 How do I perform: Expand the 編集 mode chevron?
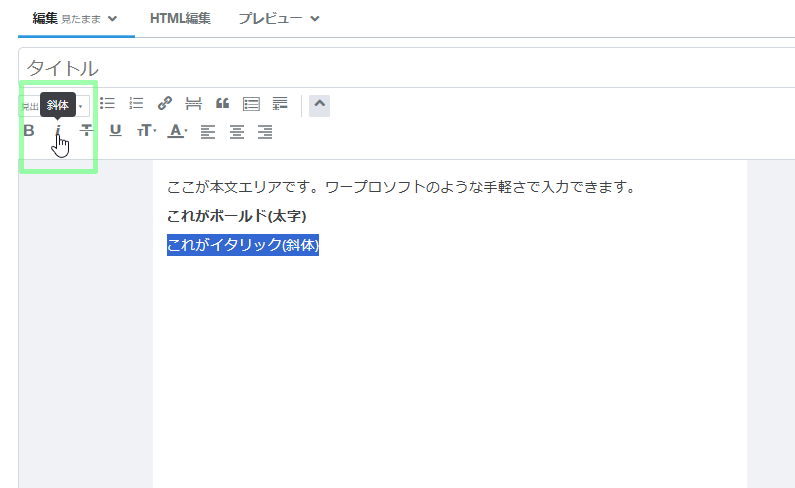click(x=113, y=19)
